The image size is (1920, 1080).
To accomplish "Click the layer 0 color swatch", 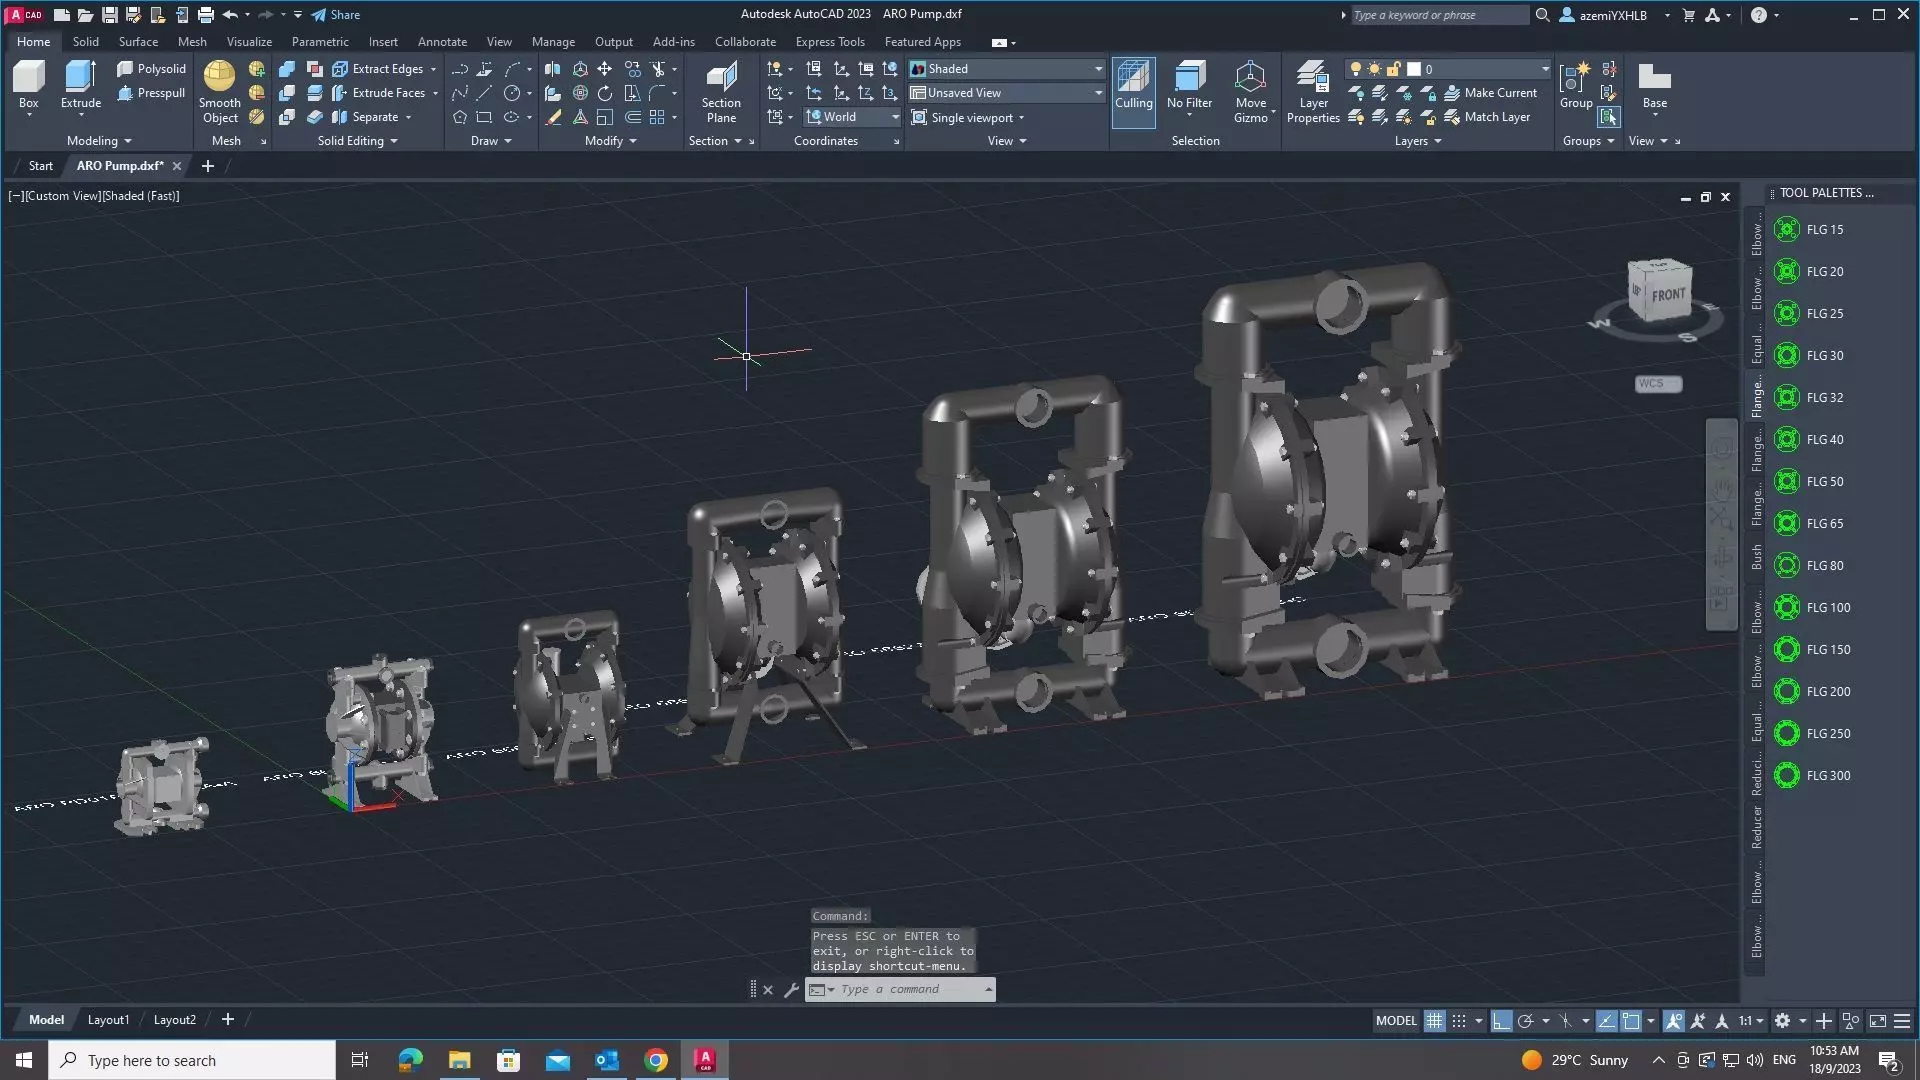I will (1414, 69).
